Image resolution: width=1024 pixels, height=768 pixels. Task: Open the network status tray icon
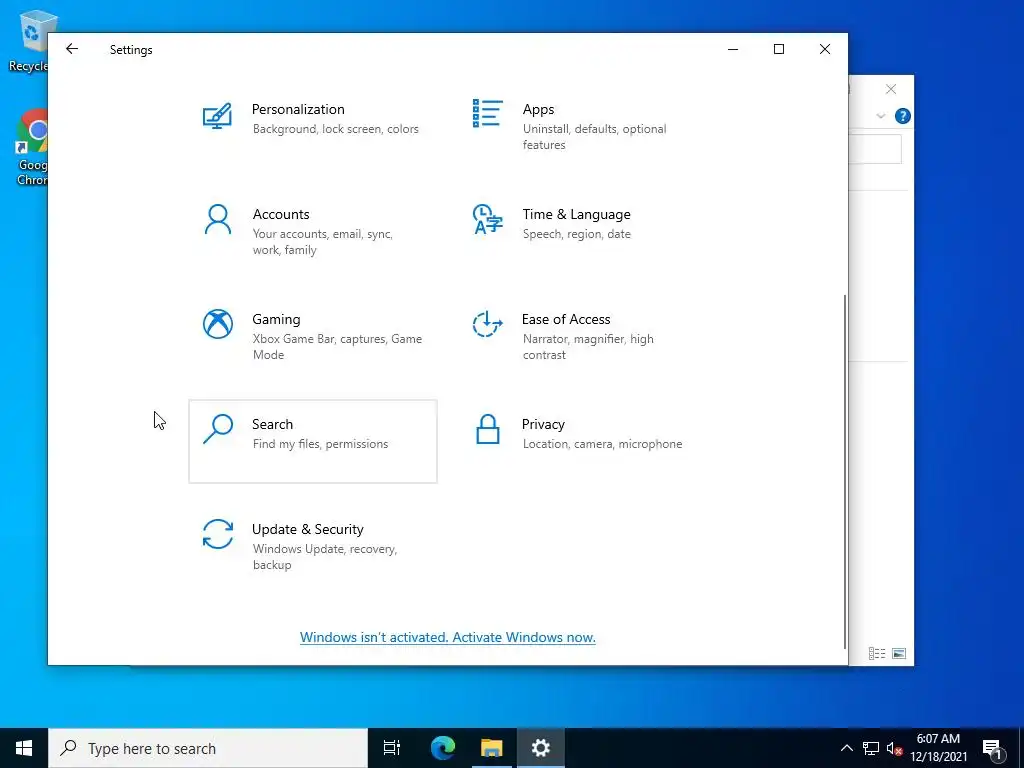(871, 748)
